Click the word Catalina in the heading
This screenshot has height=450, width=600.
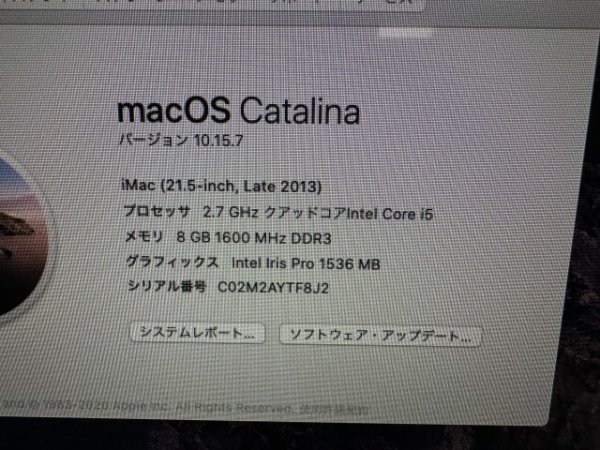pyautogui.click(x=300, y=111)
